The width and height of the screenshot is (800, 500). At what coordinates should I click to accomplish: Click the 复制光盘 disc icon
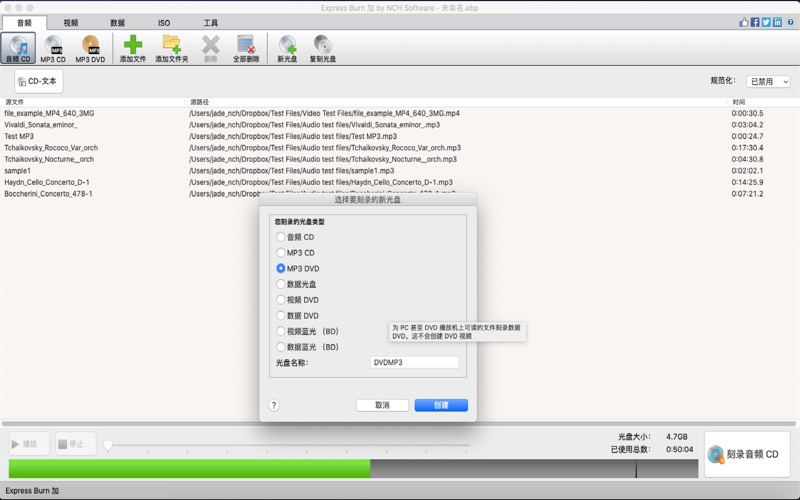point(322,46)
